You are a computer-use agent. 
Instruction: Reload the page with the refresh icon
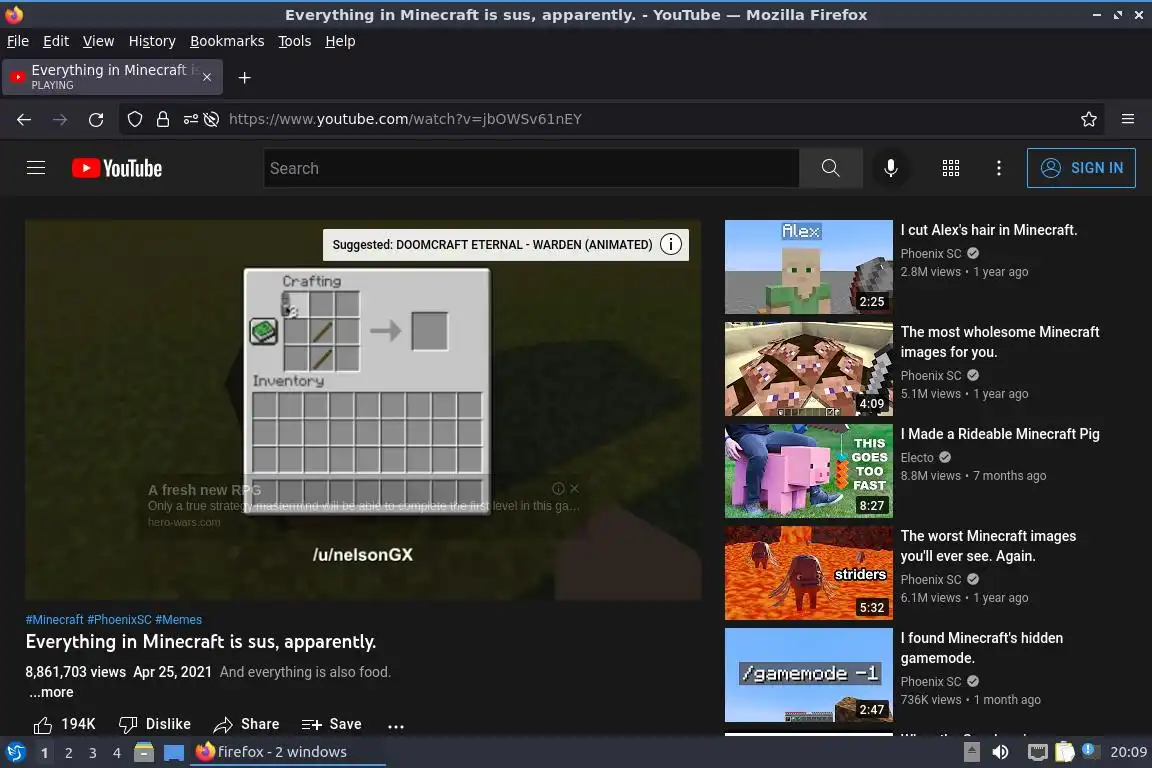pyautogui.click(x=96, y=119)
